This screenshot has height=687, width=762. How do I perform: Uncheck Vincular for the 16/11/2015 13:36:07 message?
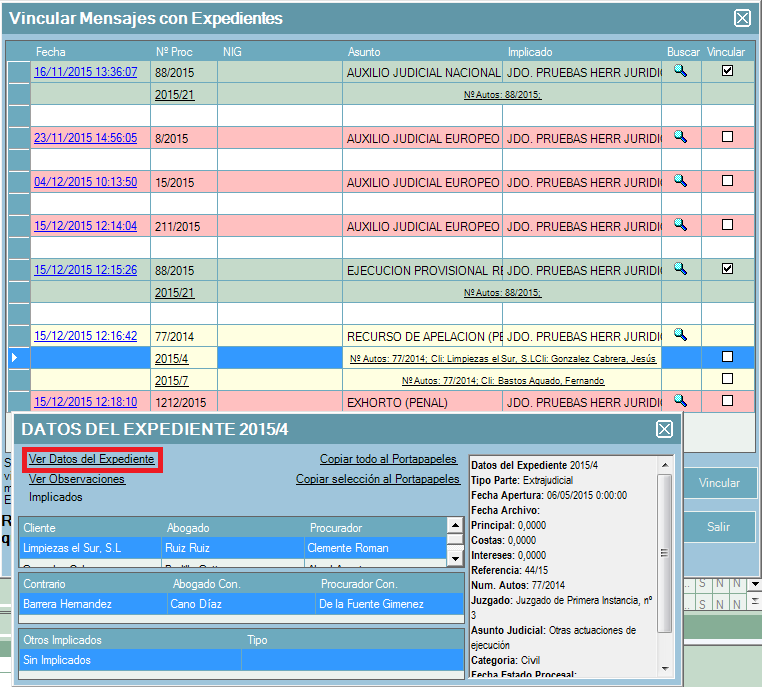click(727, 71)
